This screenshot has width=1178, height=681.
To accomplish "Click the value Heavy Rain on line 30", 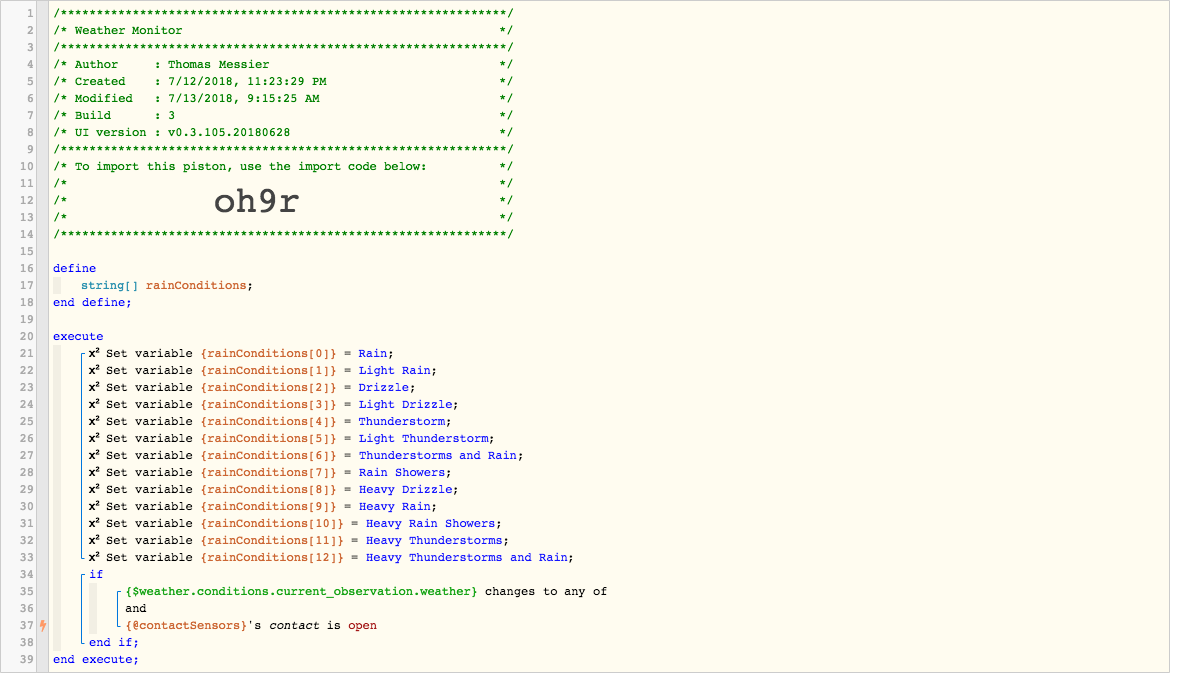I will click(394, 507).
